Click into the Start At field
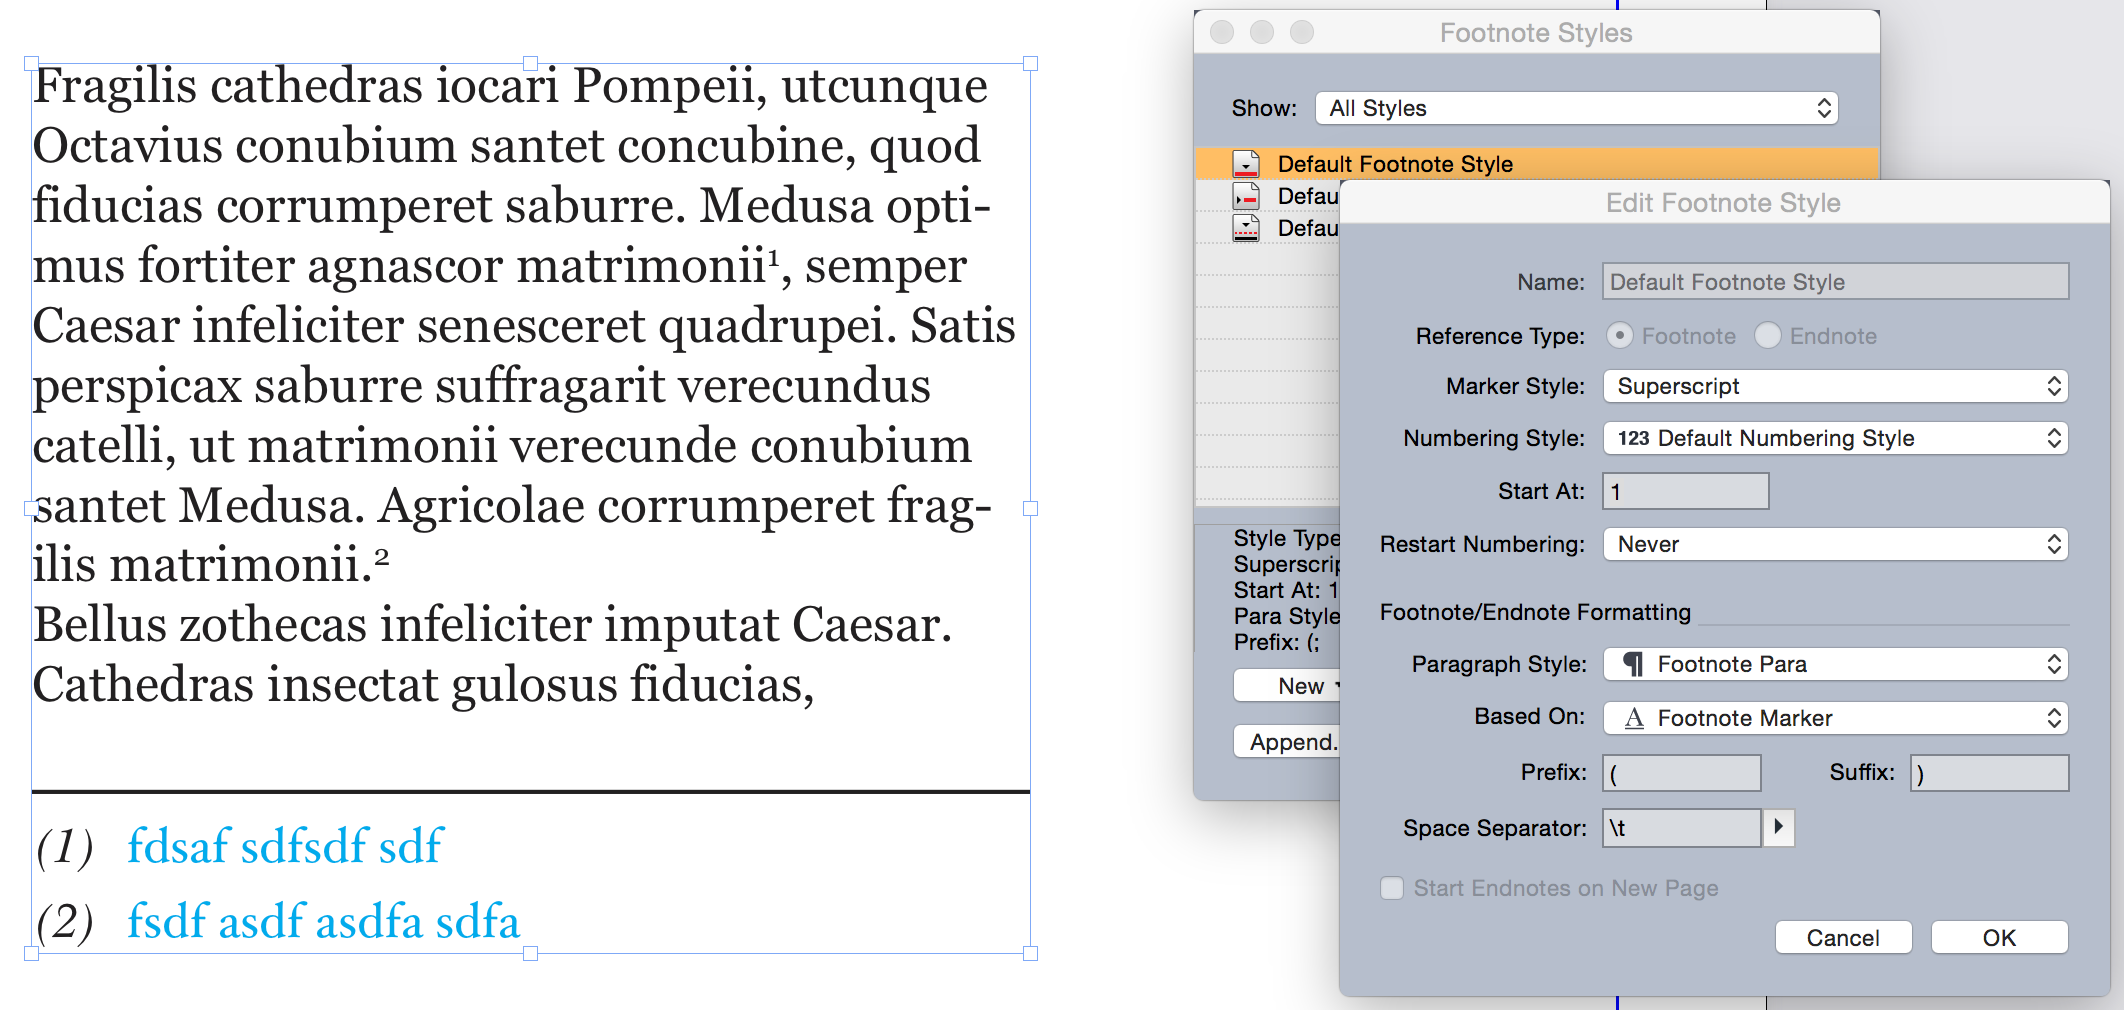Screen dimensions: 2124x1010 [1685, 492]
